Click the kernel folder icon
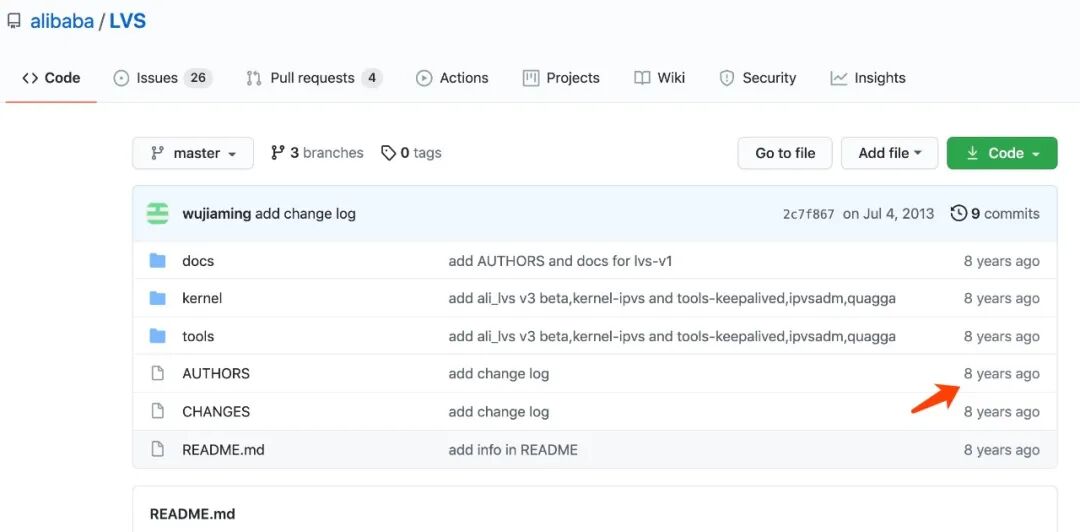 (x=158, y=298)
